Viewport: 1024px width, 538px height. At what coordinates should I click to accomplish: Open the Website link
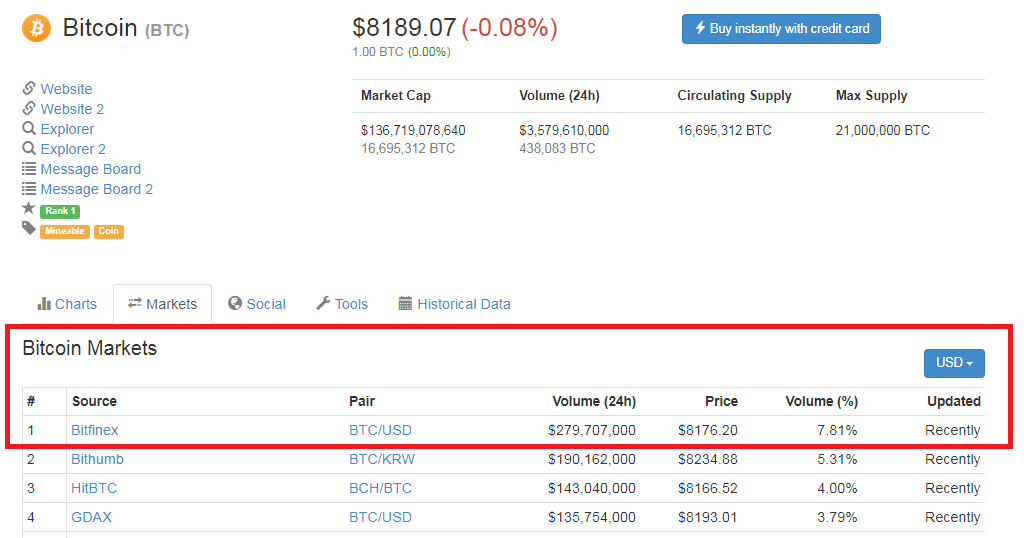pos(66,89)
